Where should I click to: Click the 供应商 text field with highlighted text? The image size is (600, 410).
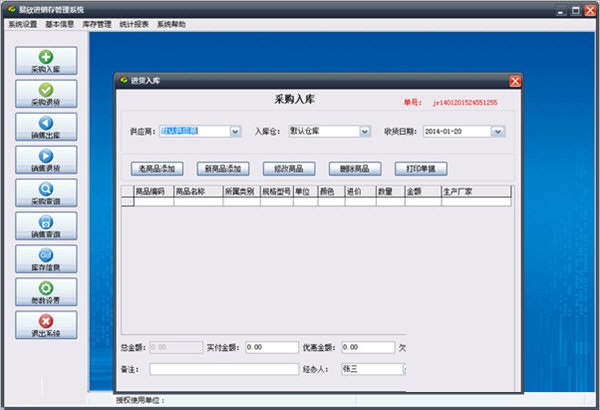coord(194,131)
